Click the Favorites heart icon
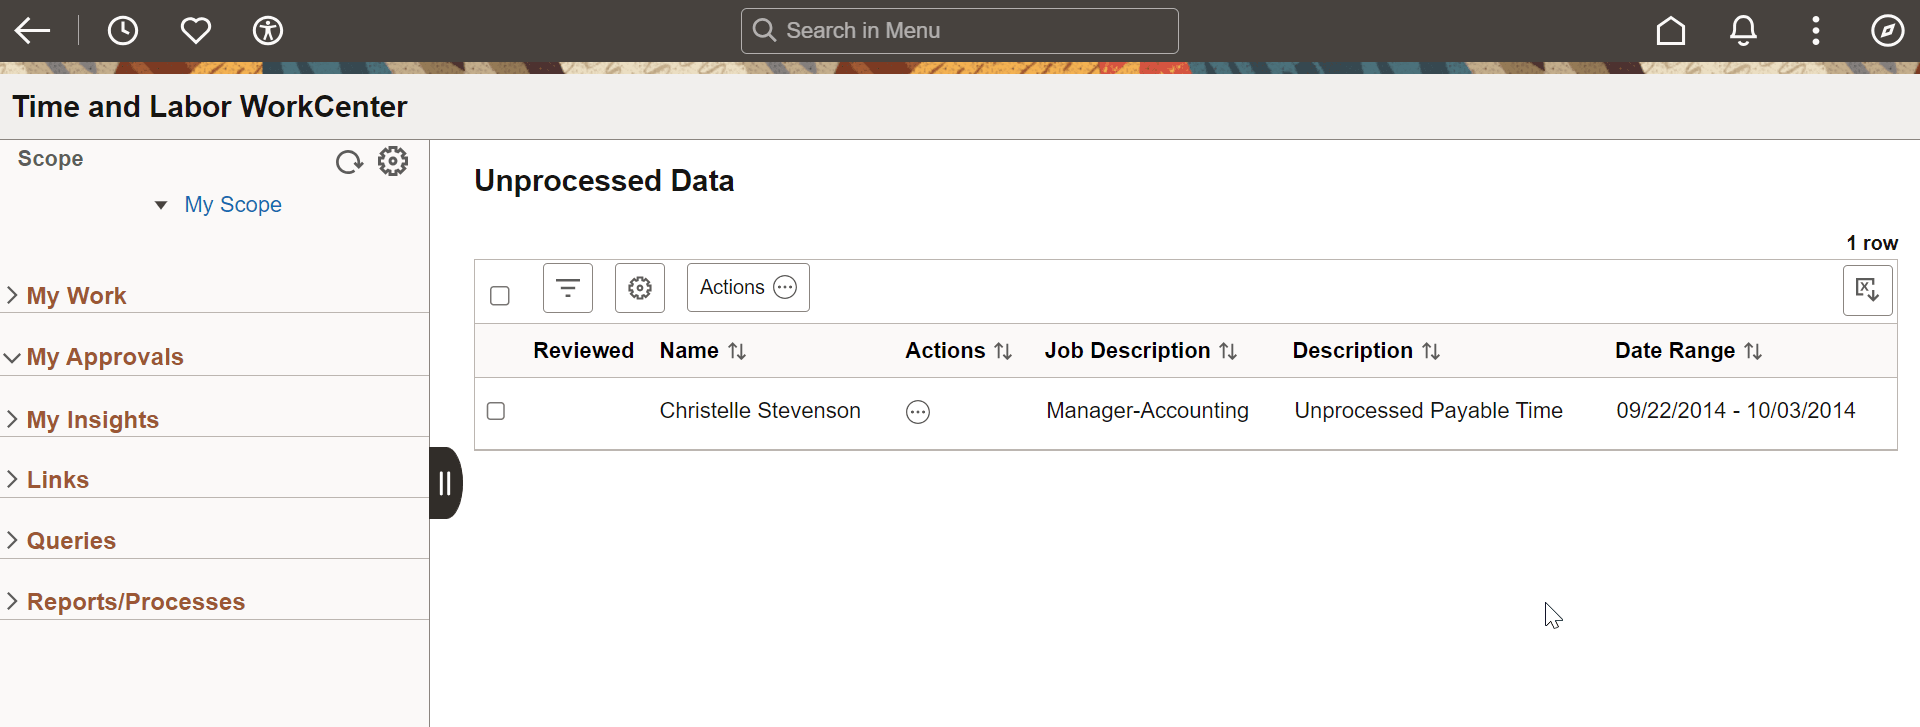 pos(196,31)
